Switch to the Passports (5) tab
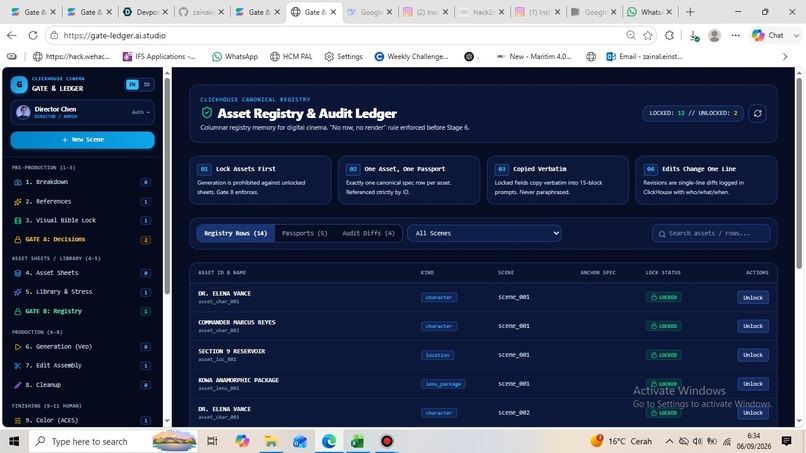 point(304,233)
